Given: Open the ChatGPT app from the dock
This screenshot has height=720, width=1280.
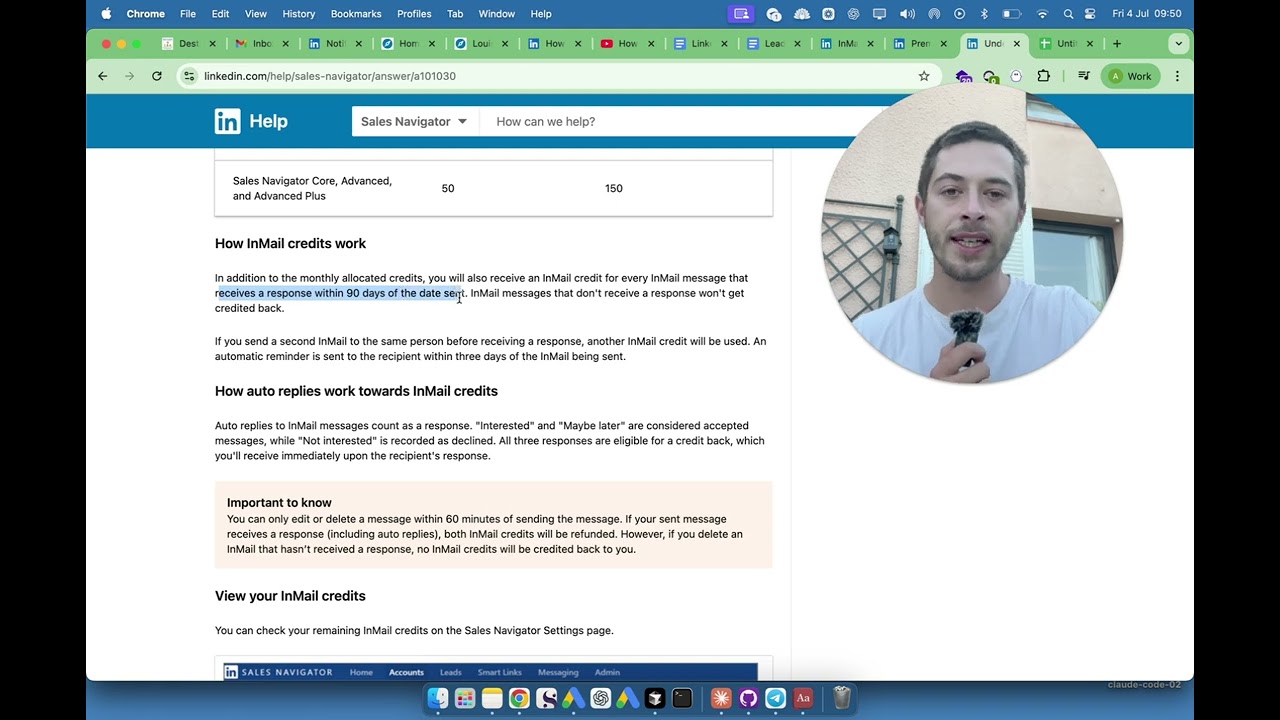Looking at the screenshot, I should click(x=600, y=698).
